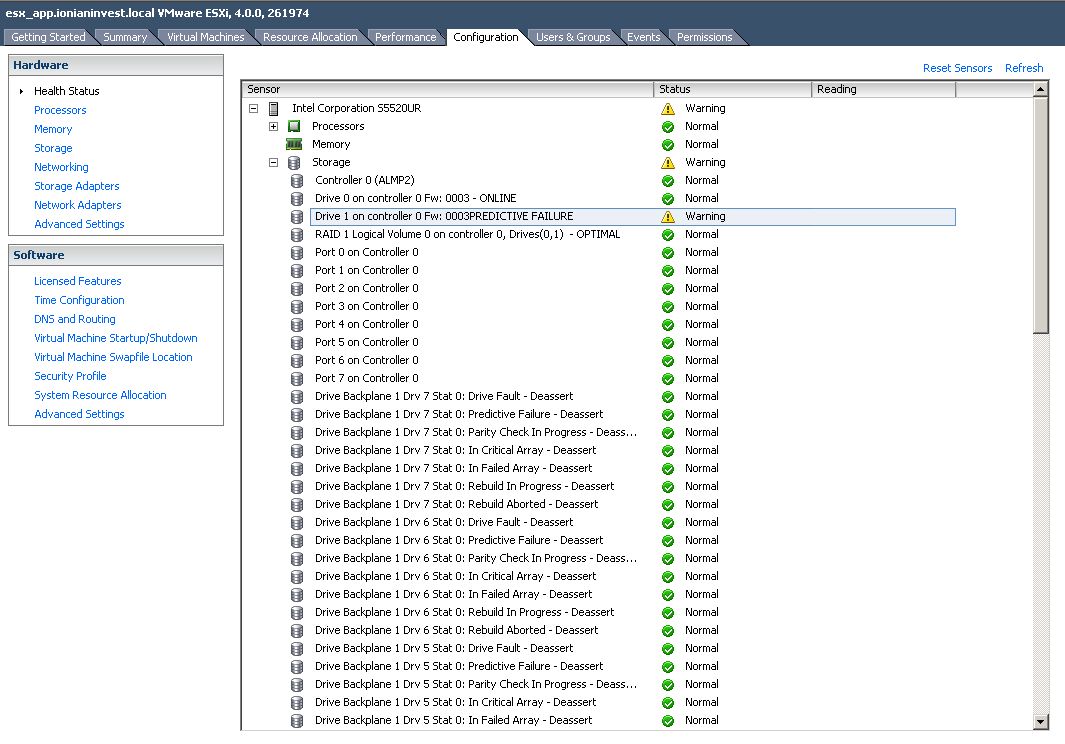
Task: Click the green check icon for Port 5 on Controller 0
Action: [x=668, y=343]
